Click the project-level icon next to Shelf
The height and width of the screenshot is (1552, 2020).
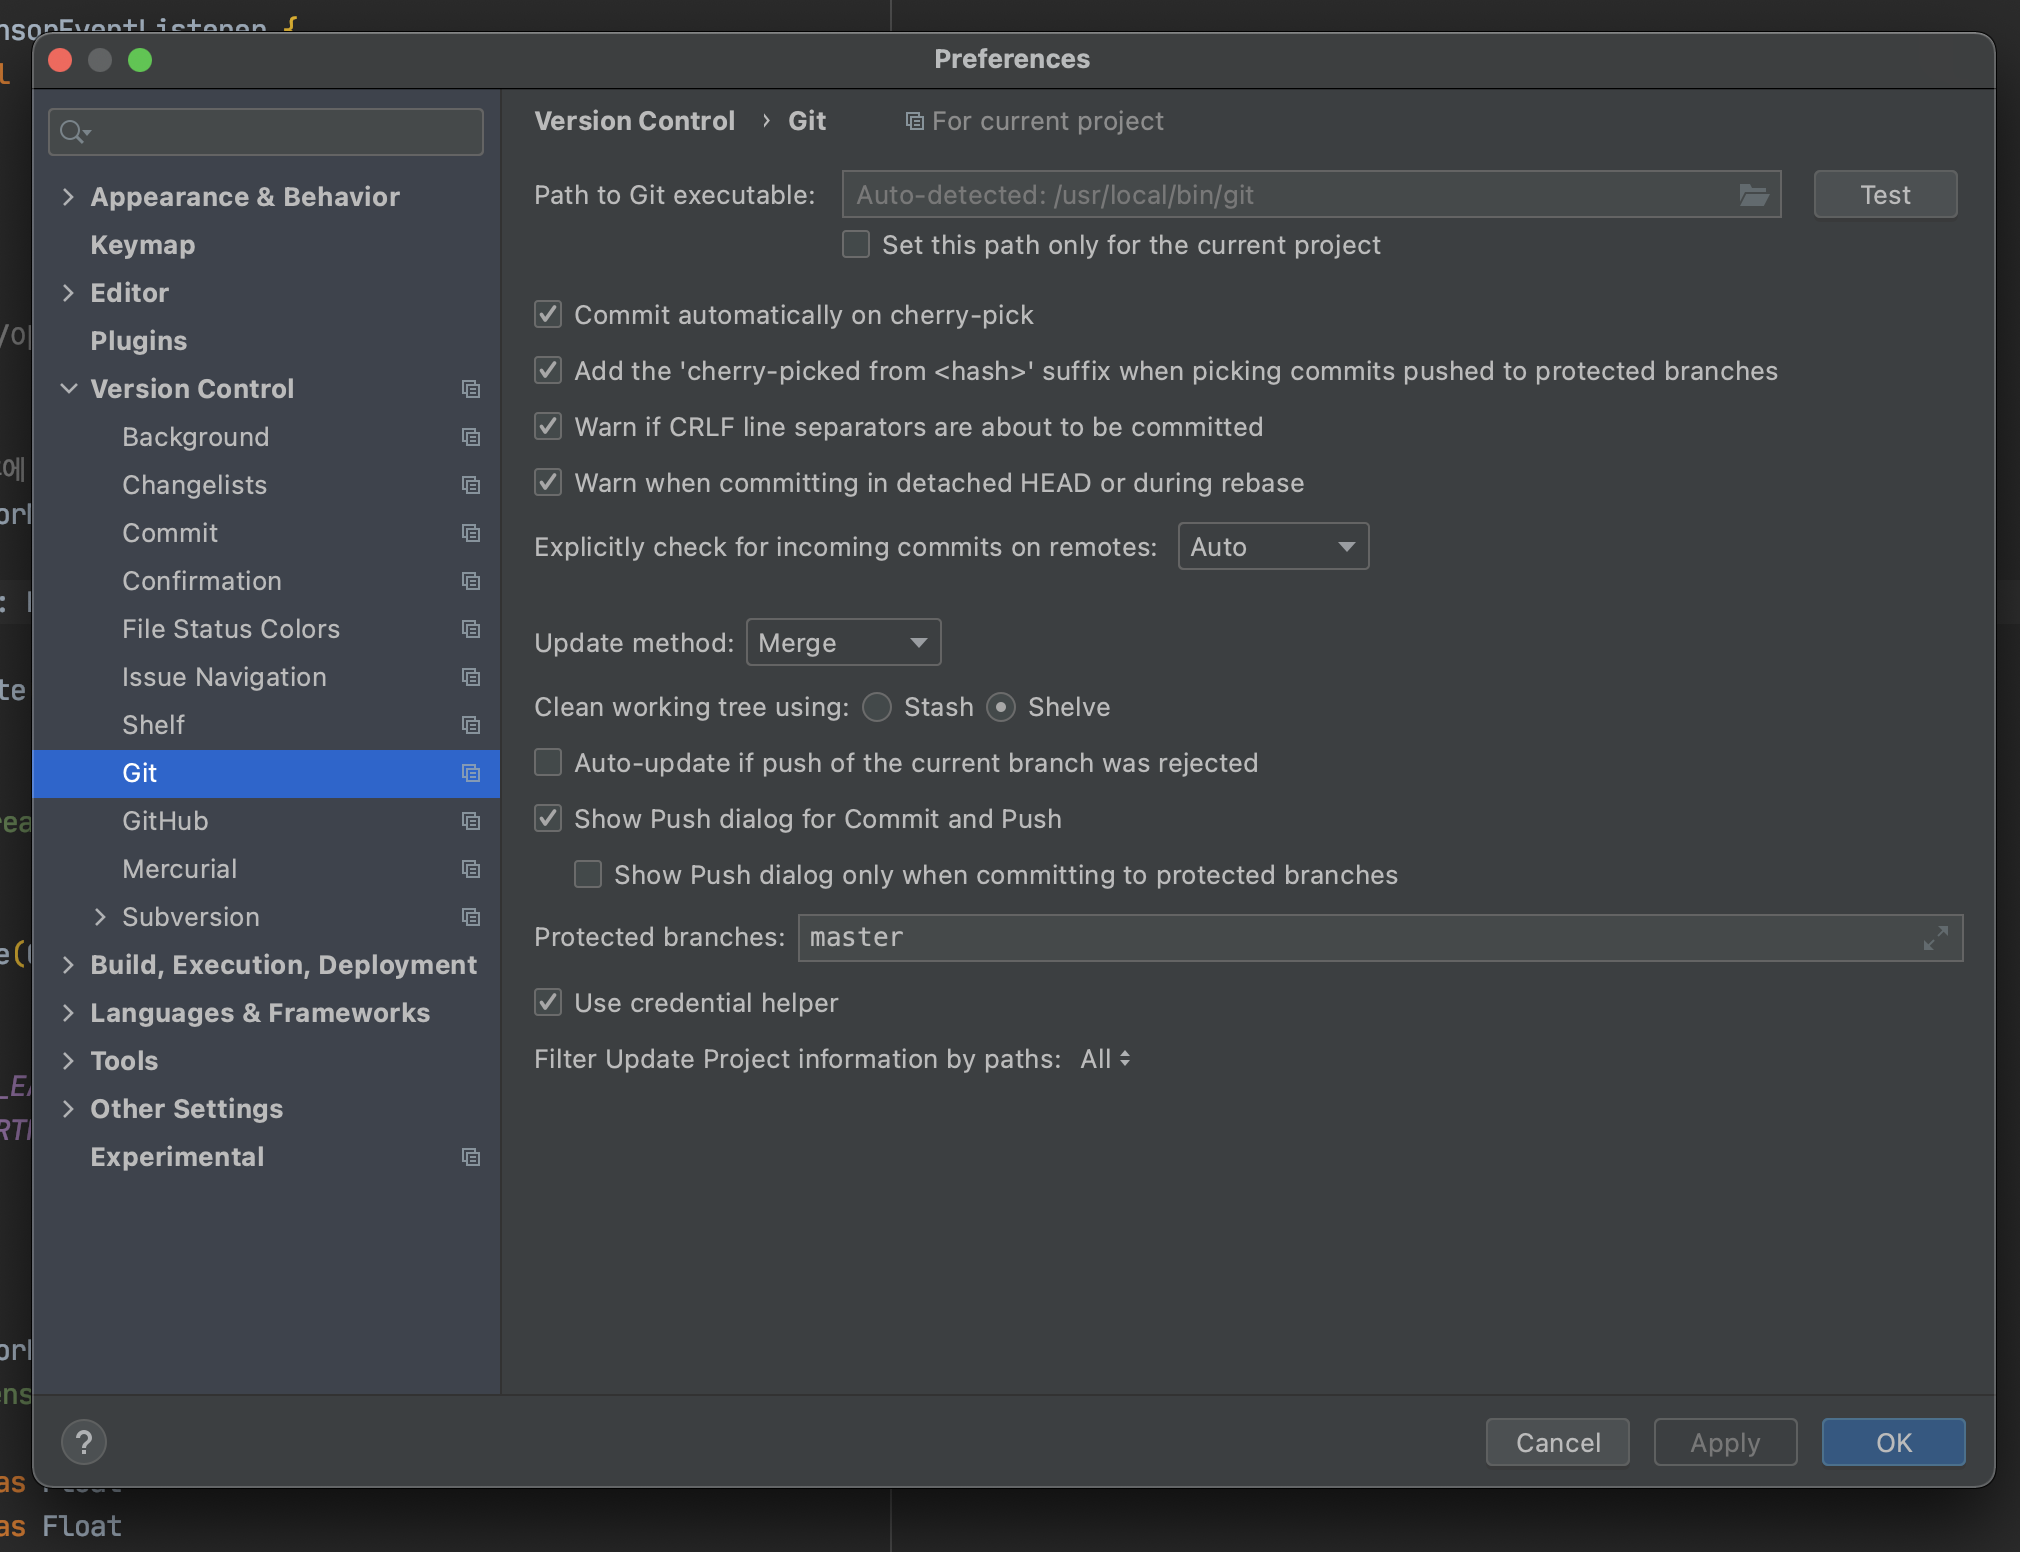[x=471, y=725]
